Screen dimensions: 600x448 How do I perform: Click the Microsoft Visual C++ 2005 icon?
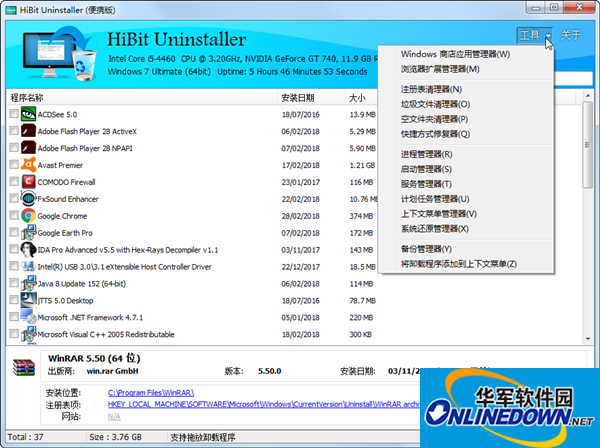pyautogui.click(x=28, y=334)
